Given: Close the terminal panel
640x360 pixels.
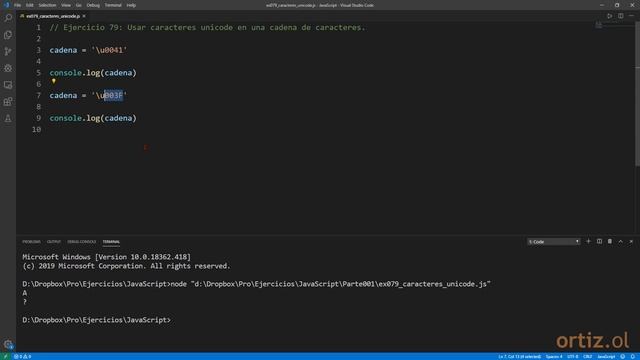Looking at the screenshot, I should pyautogui.click(x=631, y=241).
